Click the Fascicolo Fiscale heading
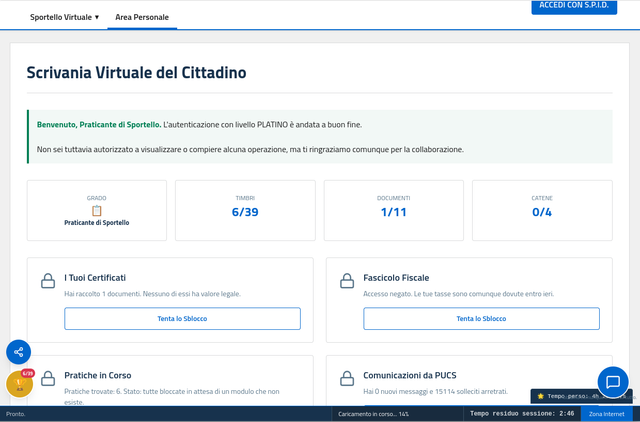Viewport: 640px width, 422px height. point(396,278)
